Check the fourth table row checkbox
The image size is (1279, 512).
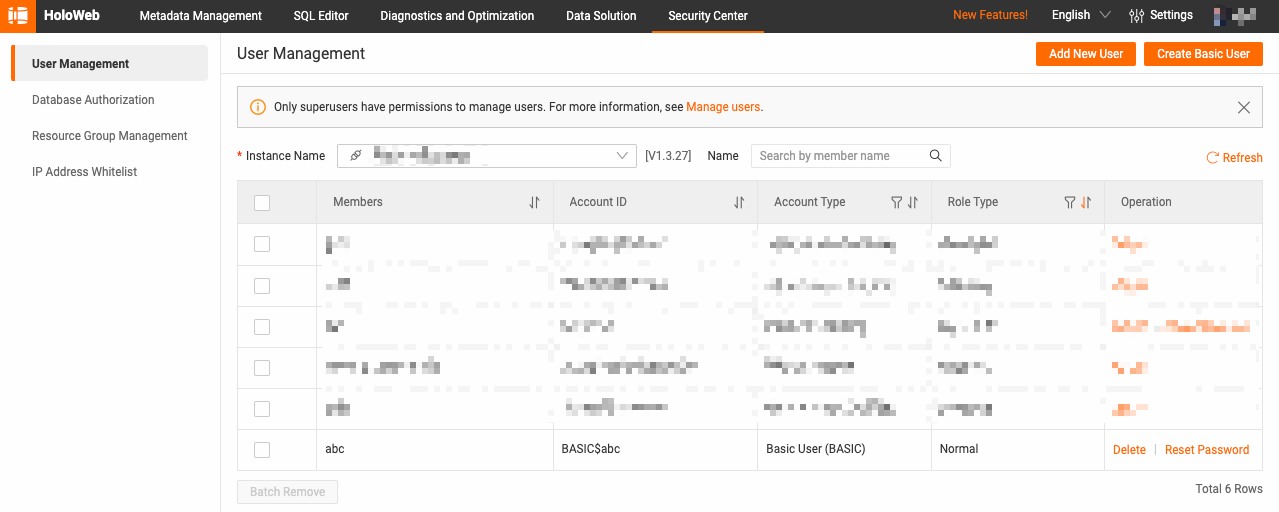262,368
